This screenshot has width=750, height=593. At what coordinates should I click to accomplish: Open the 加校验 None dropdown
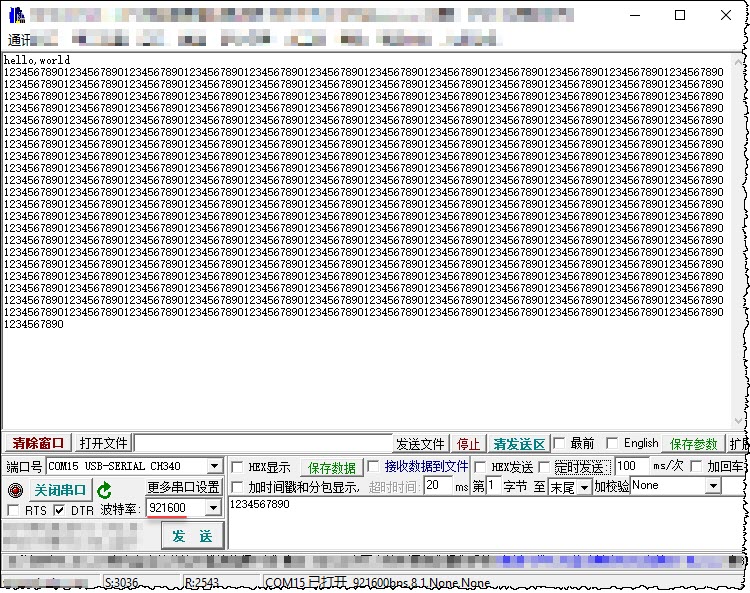(713, 486)
